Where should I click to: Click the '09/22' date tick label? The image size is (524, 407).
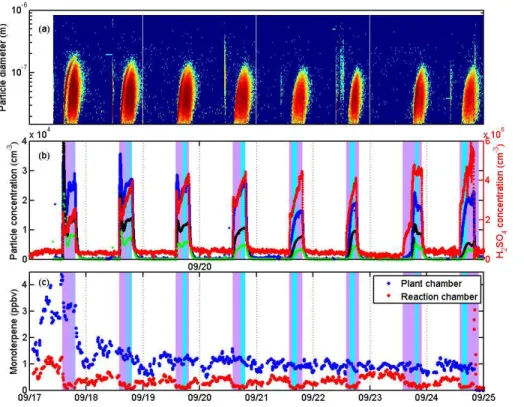[313, 398]
